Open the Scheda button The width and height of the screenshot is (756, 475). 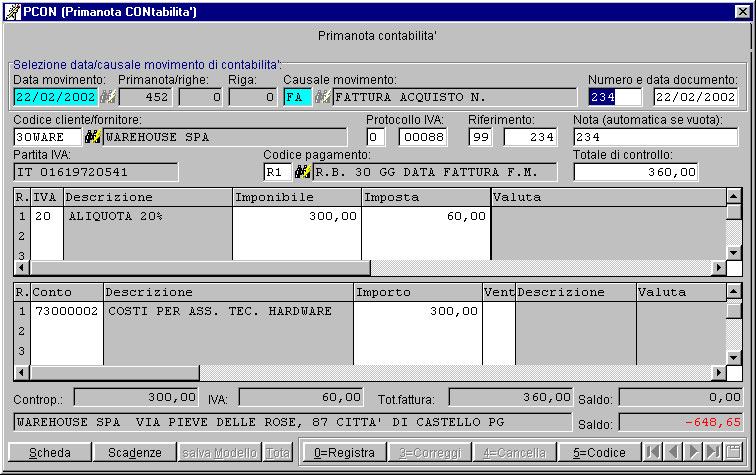pos(50,452)
